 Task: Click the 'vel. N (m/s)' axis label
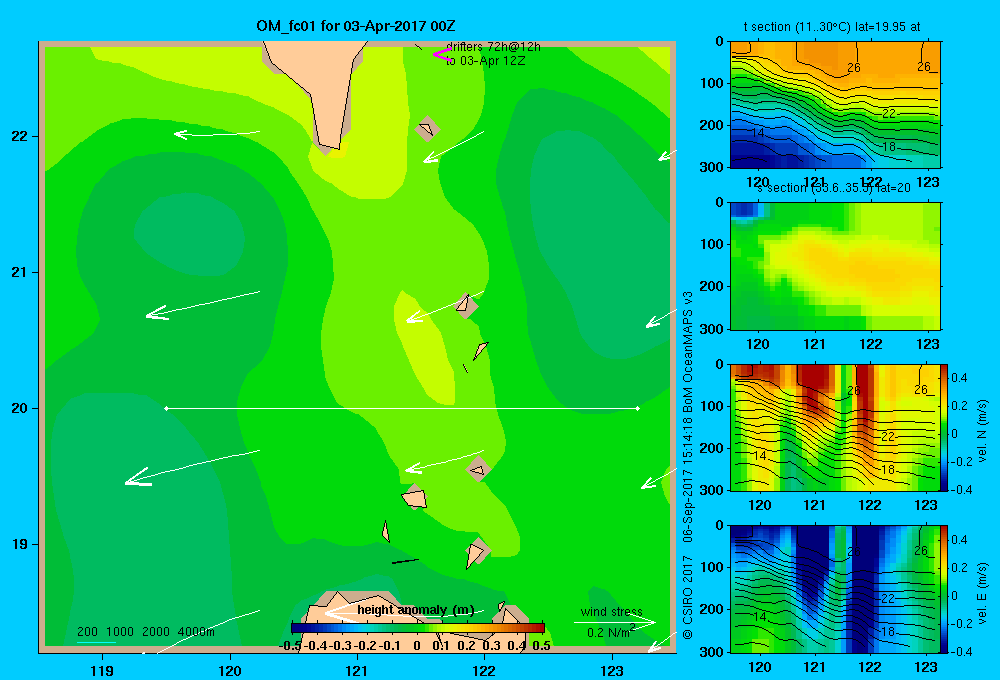983,431
